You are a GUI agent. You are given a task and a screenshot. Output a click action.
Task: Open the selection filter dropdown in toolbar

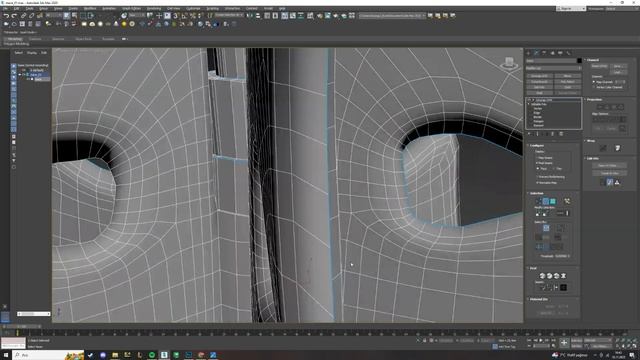tap(54, 16)
